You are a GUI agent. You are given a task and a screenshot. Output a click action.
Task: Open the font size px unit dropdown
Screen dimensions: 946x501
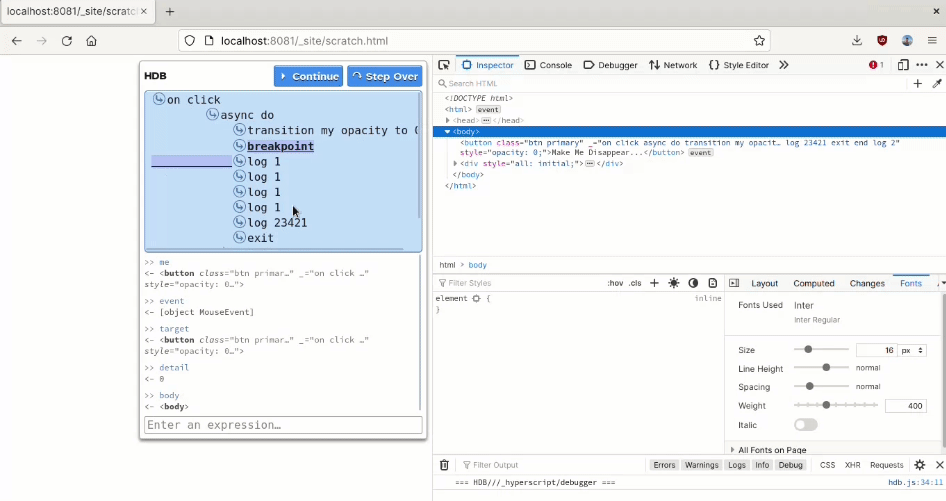tap(913, 350)
